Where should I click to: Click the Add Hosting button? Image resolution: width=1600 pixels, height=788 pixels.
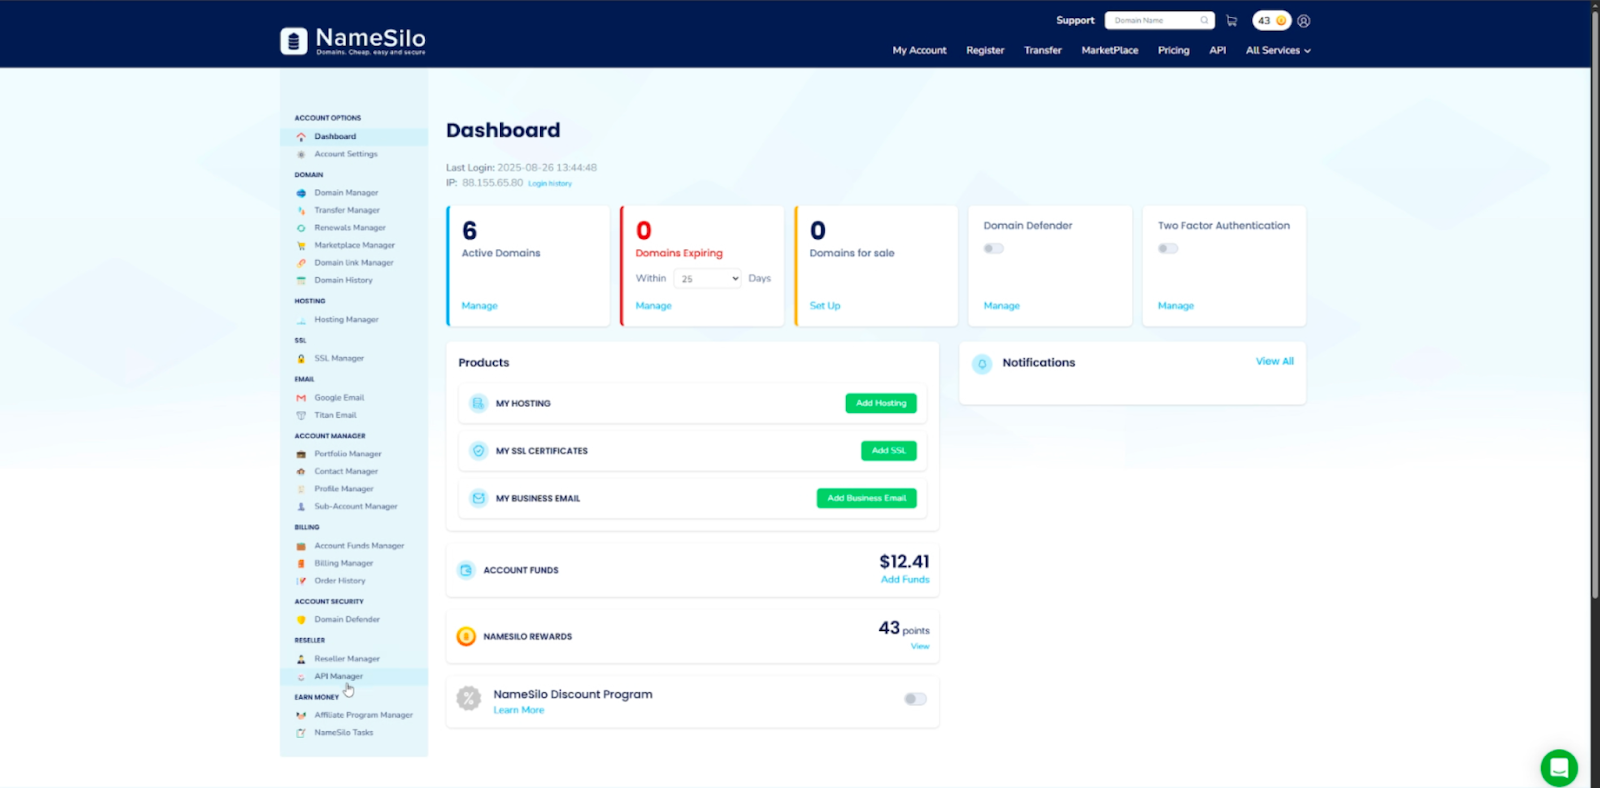pyautogui.click(x=881, y=403)
